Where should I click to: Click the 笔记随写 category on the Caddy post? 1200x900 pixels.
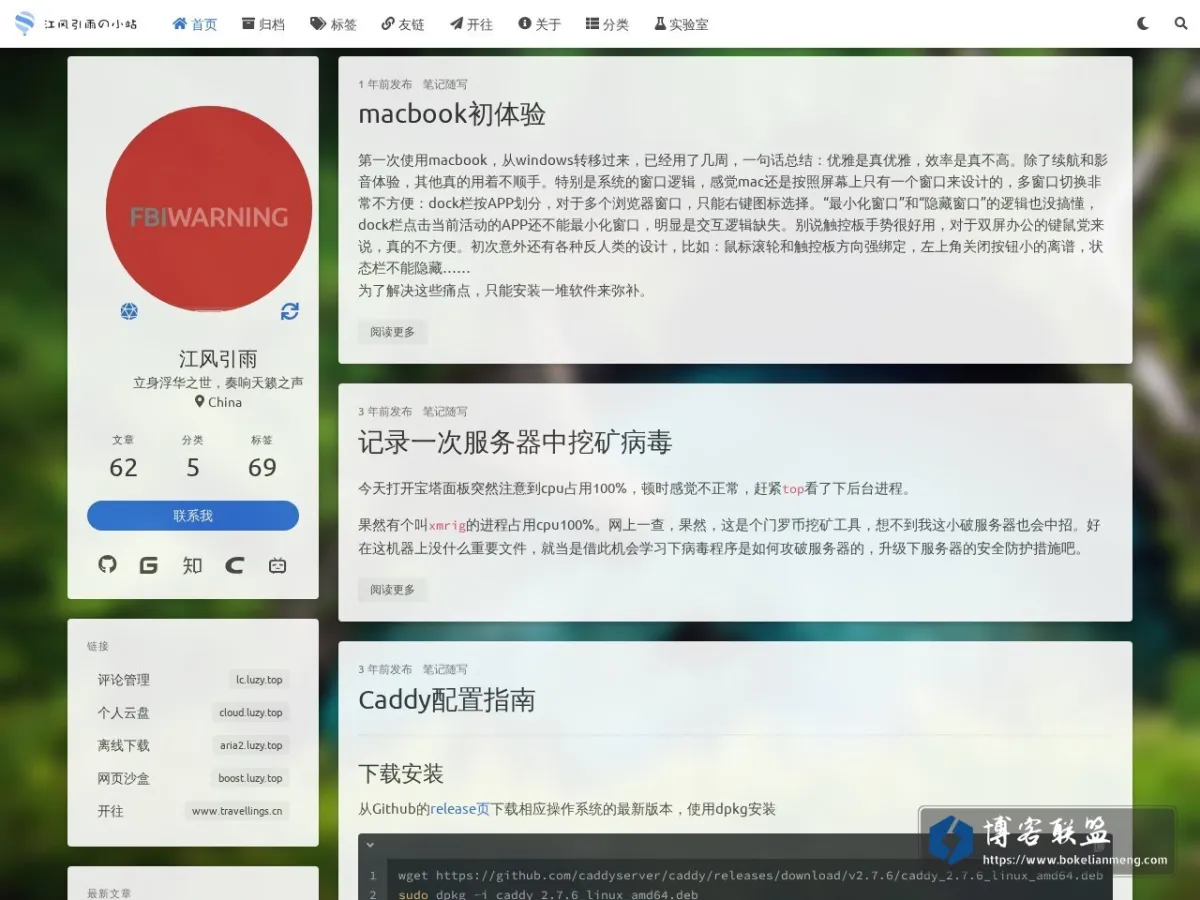pyautogui.click(x=445, y=670)
